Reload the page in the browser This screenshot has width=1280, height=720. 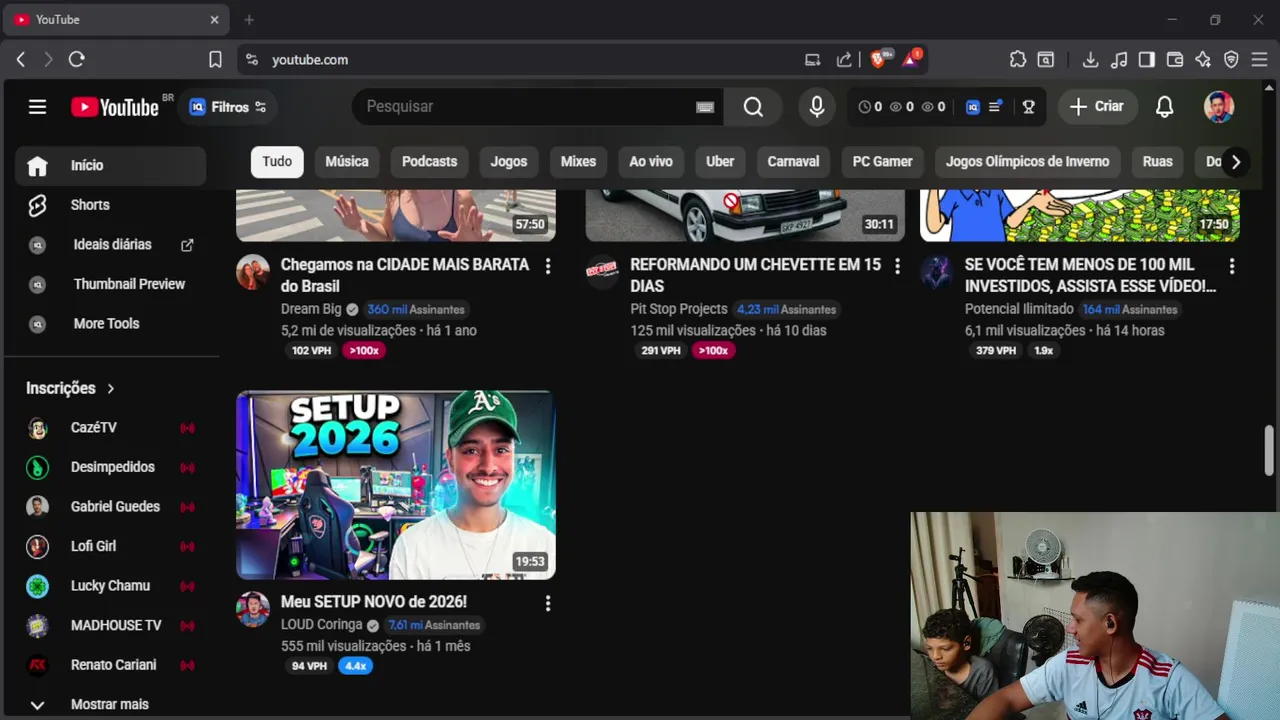pyautogui.click(x=76, y=60)
